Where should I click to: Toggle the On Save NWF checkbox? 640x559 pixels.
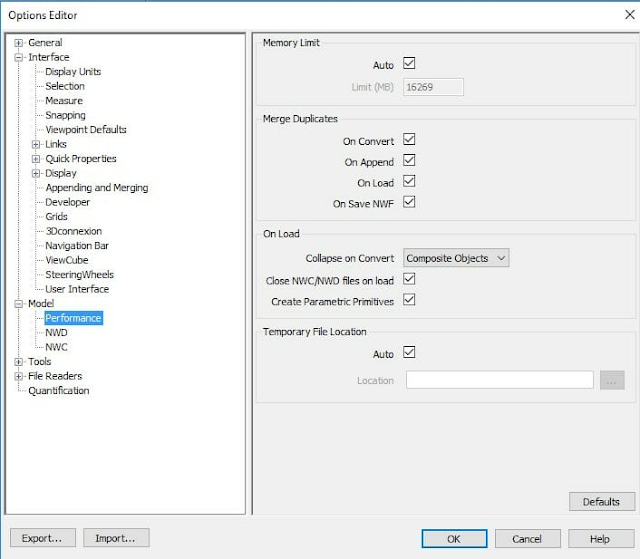pyautogui.click(x=409, y=202)
